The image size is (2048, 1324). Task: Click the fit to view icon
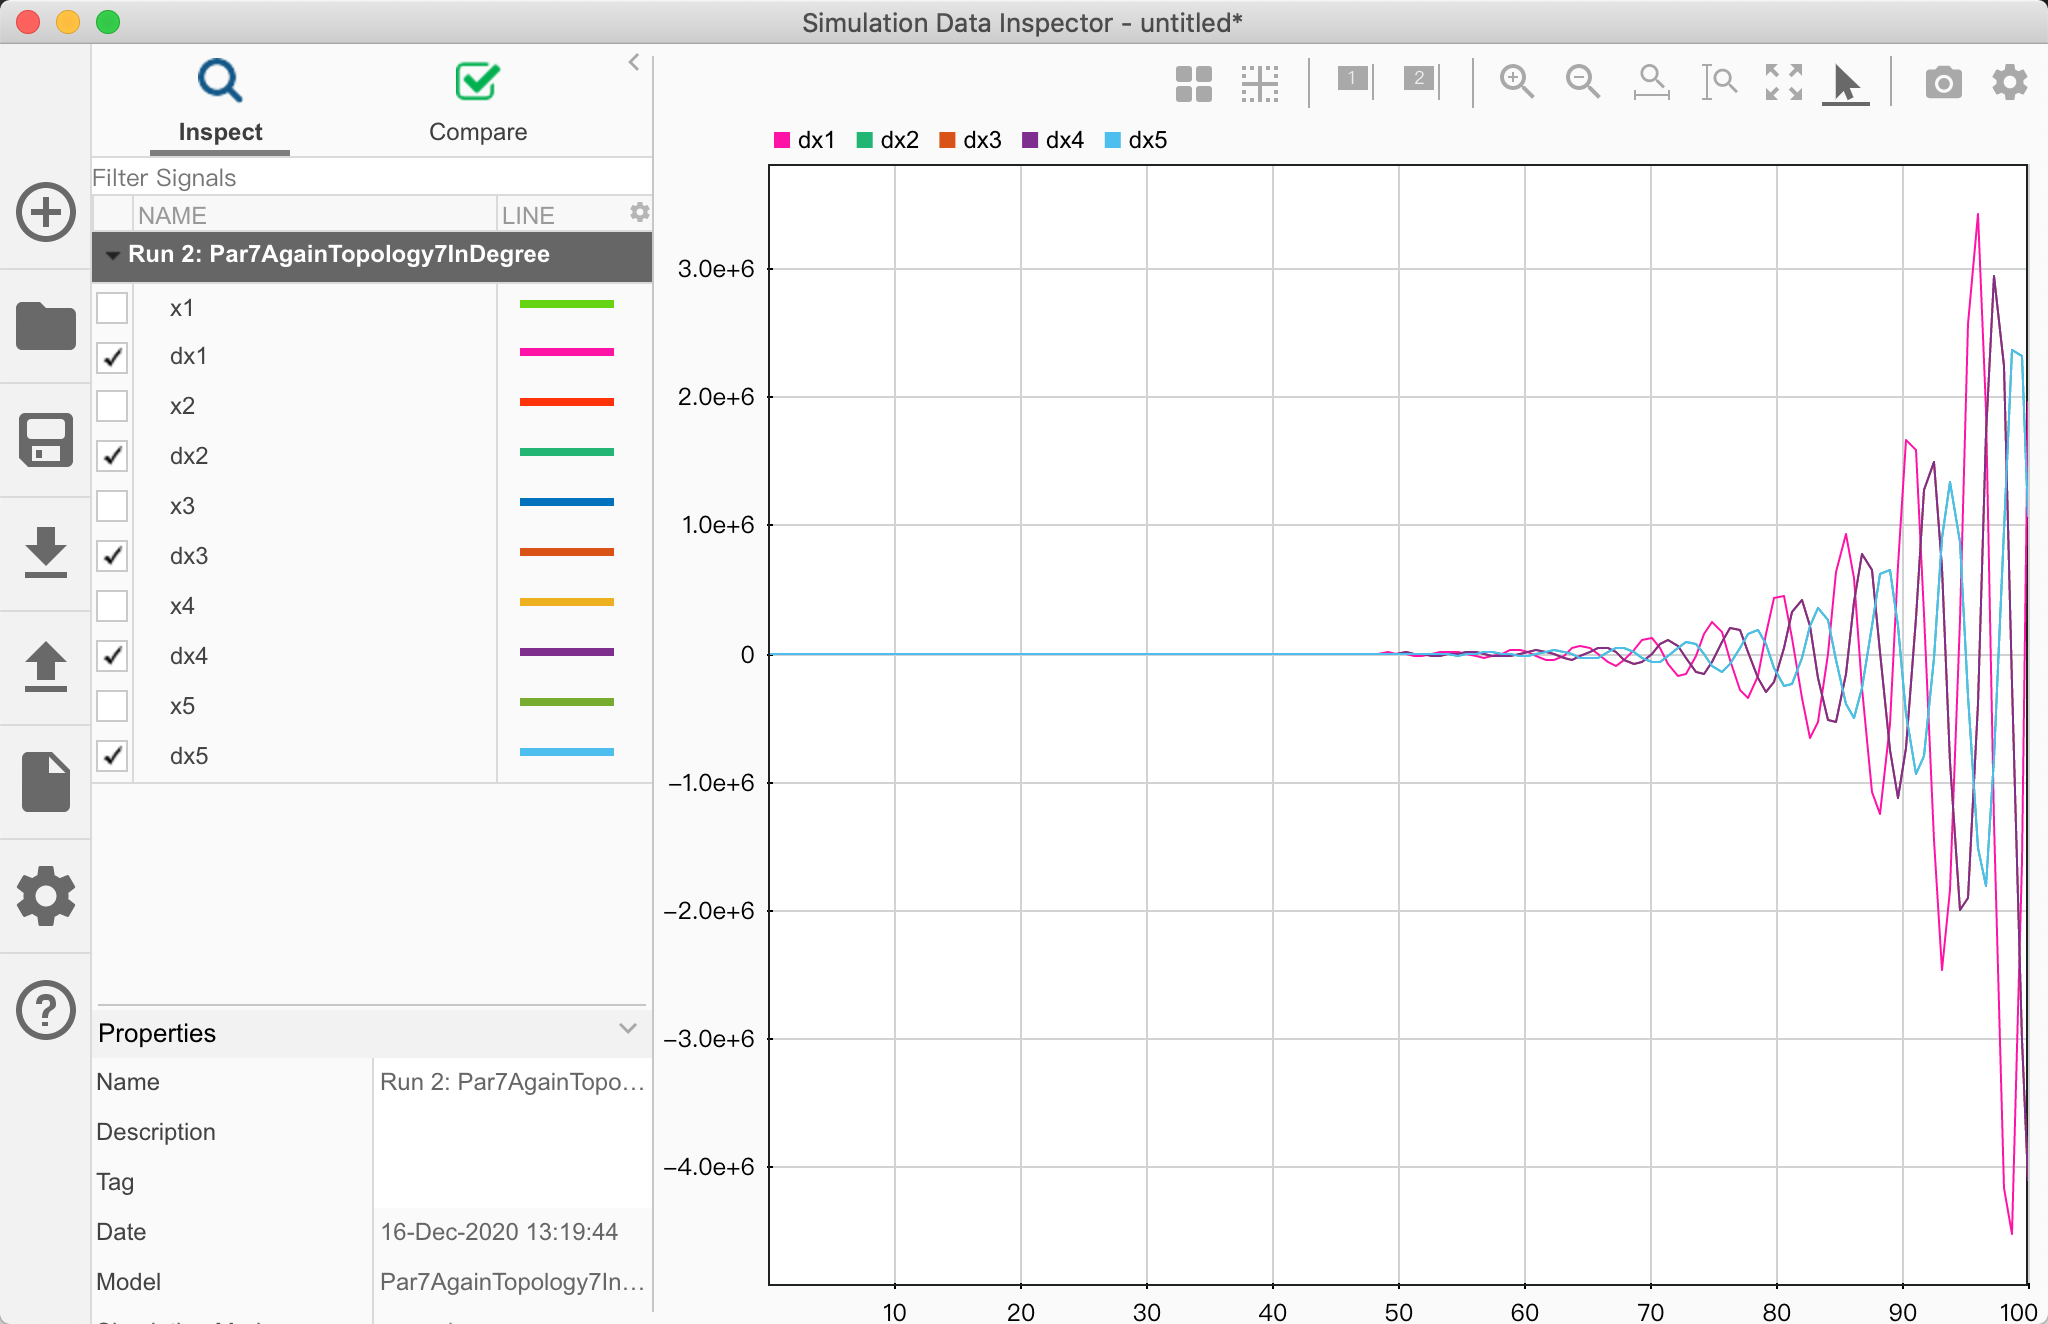pos(1783,82)
